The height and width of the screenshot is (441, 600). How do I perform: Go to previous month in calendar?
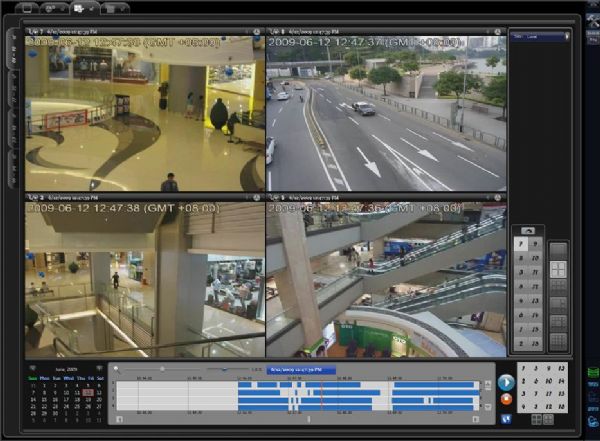pos(33,369)
